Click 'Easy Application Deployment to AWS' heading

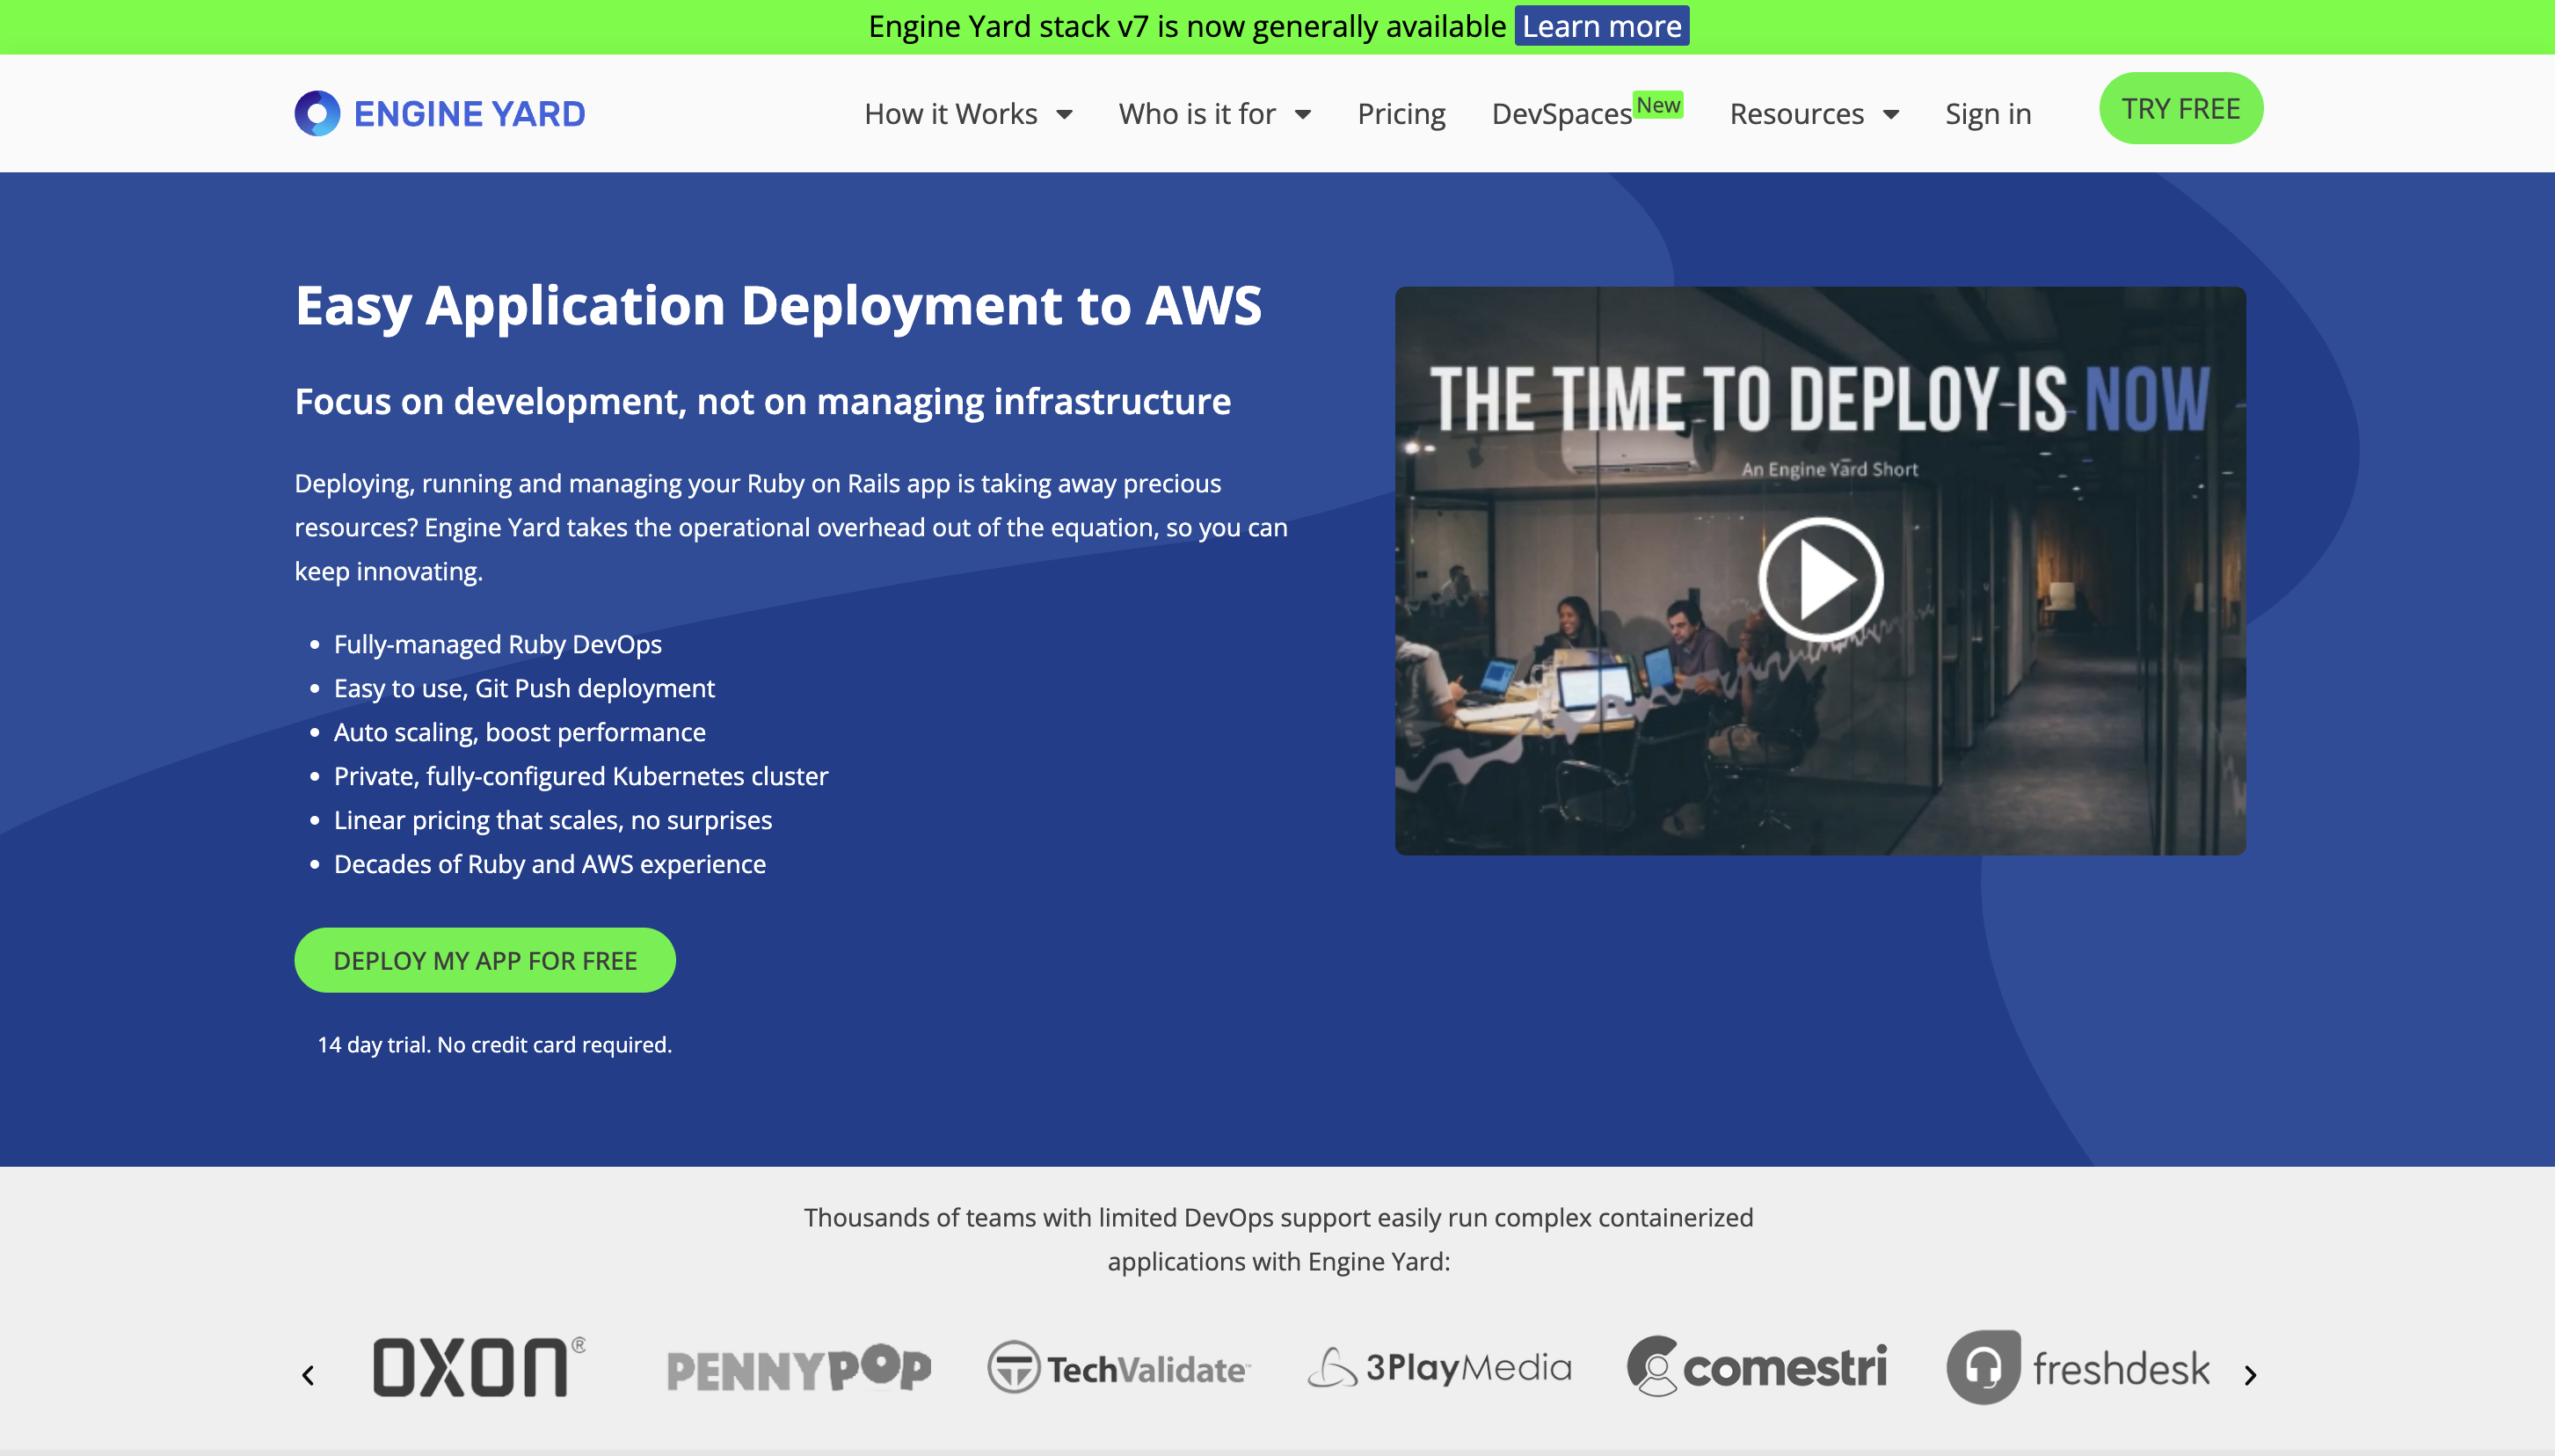(x=778, y=305)
